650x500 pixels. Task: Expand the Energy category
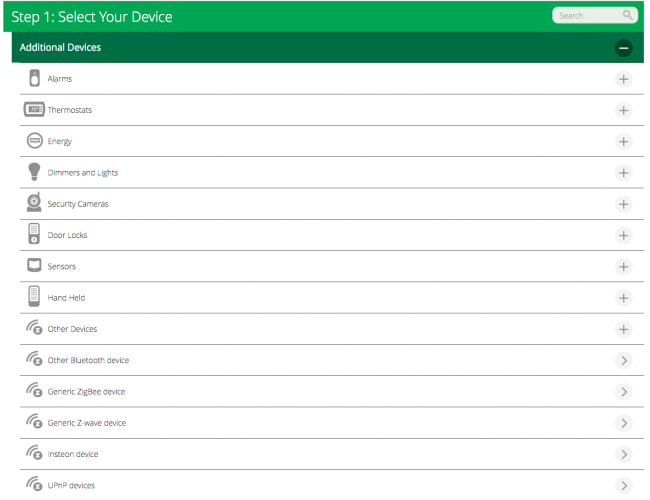tap(623, 142)
